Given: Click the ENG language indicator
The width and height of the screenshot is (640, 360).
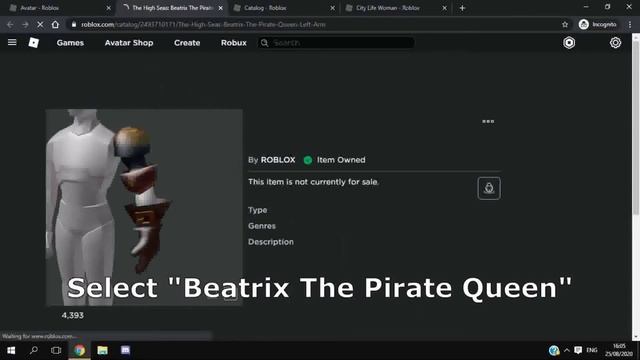Looking at the screenshot, I should (591, 350).
